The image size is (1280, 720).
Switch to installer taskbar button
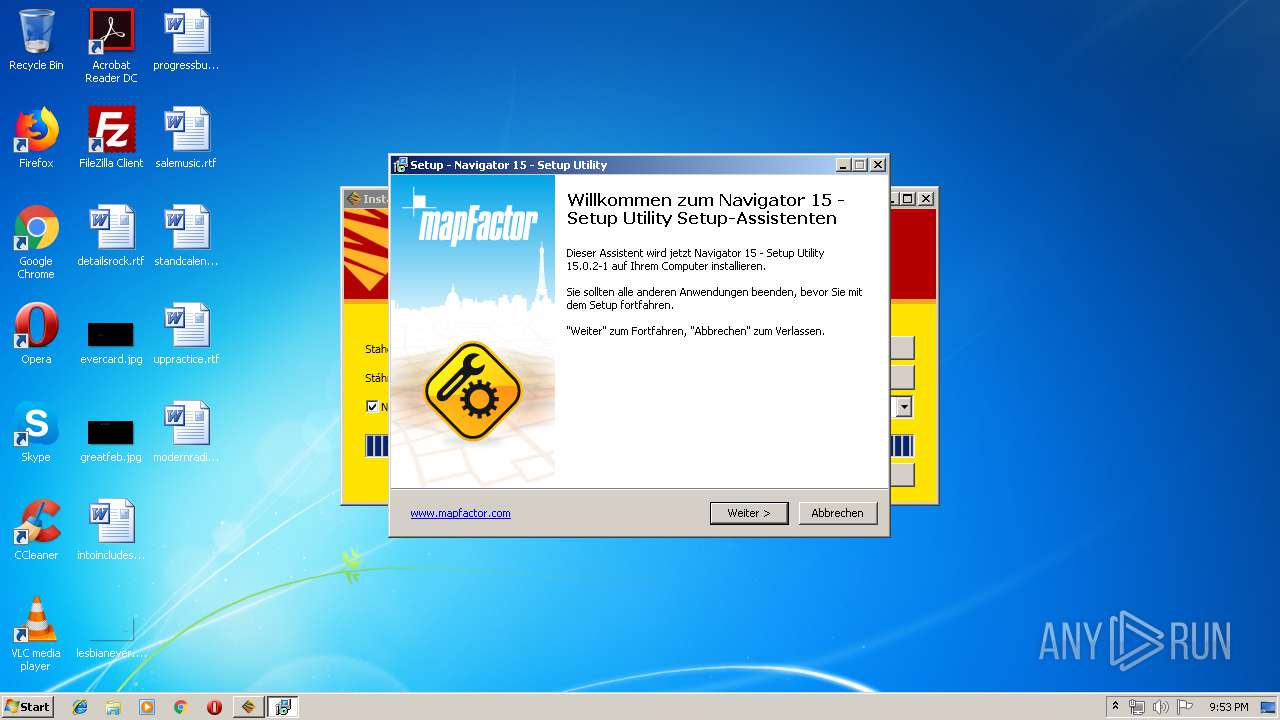(x=249, y=707)
